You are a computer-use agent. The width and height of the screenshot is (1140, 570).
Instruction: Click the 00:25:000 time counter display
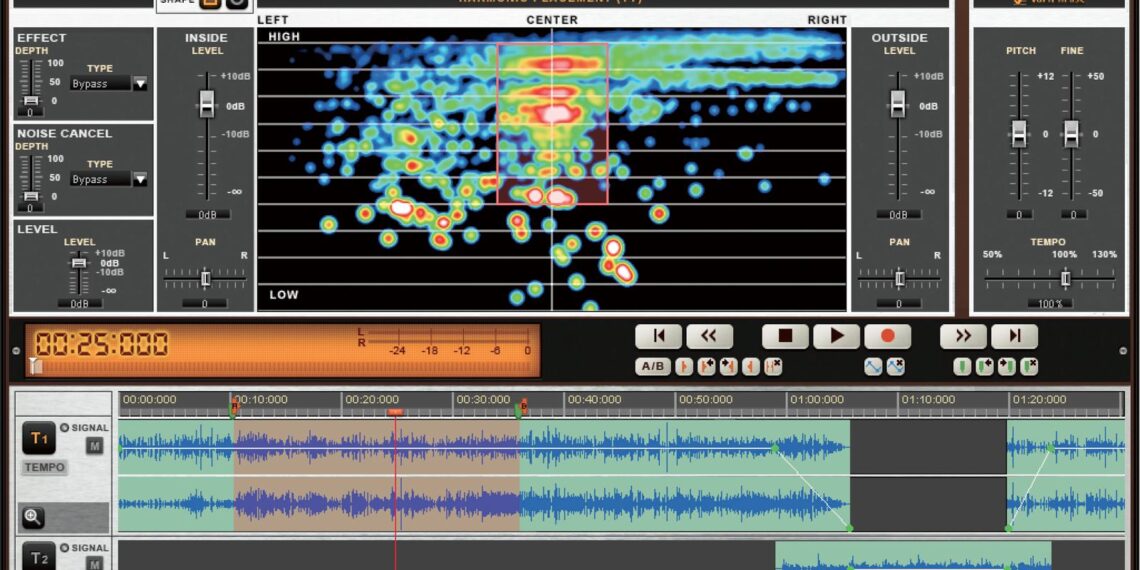(102, 344)
